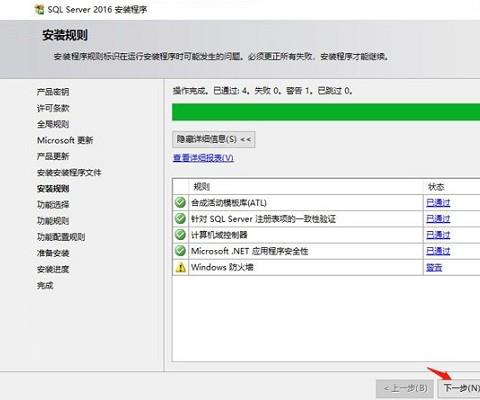Click the green progress bar
The height and width of the screenshot is (400, 480).
[326, 112]
